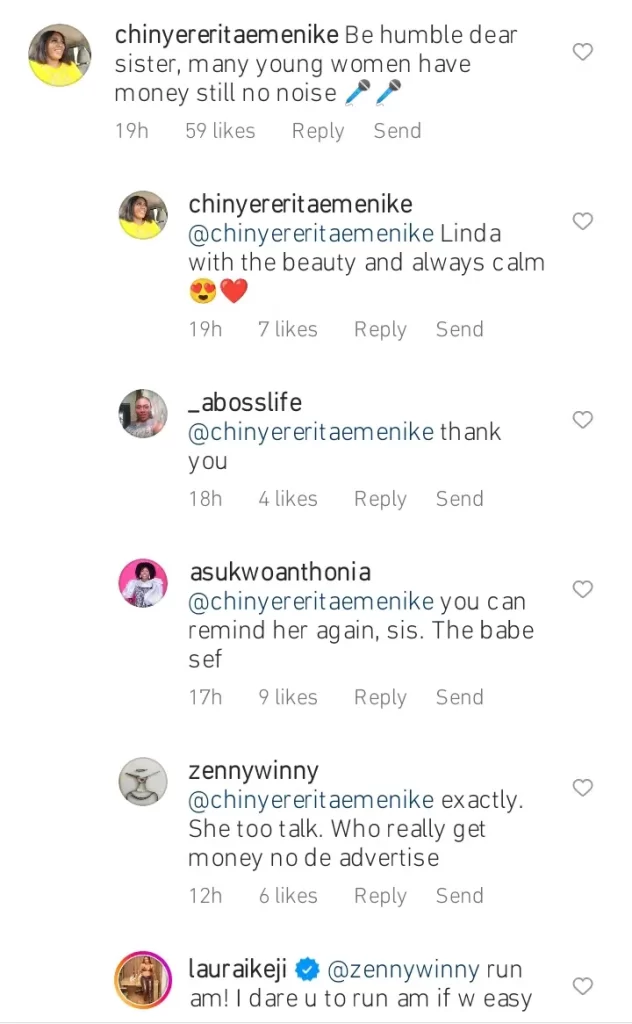Reply to the 'Be humble dear sister' comment
632x1024 pixels.
[x=317, y=131]
